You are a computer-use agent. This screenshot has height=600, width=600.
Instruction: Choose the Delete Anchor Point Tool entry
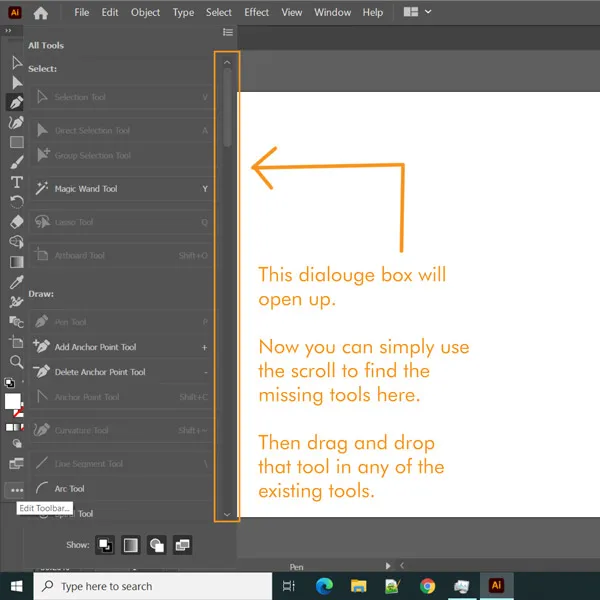coord(99,372)
